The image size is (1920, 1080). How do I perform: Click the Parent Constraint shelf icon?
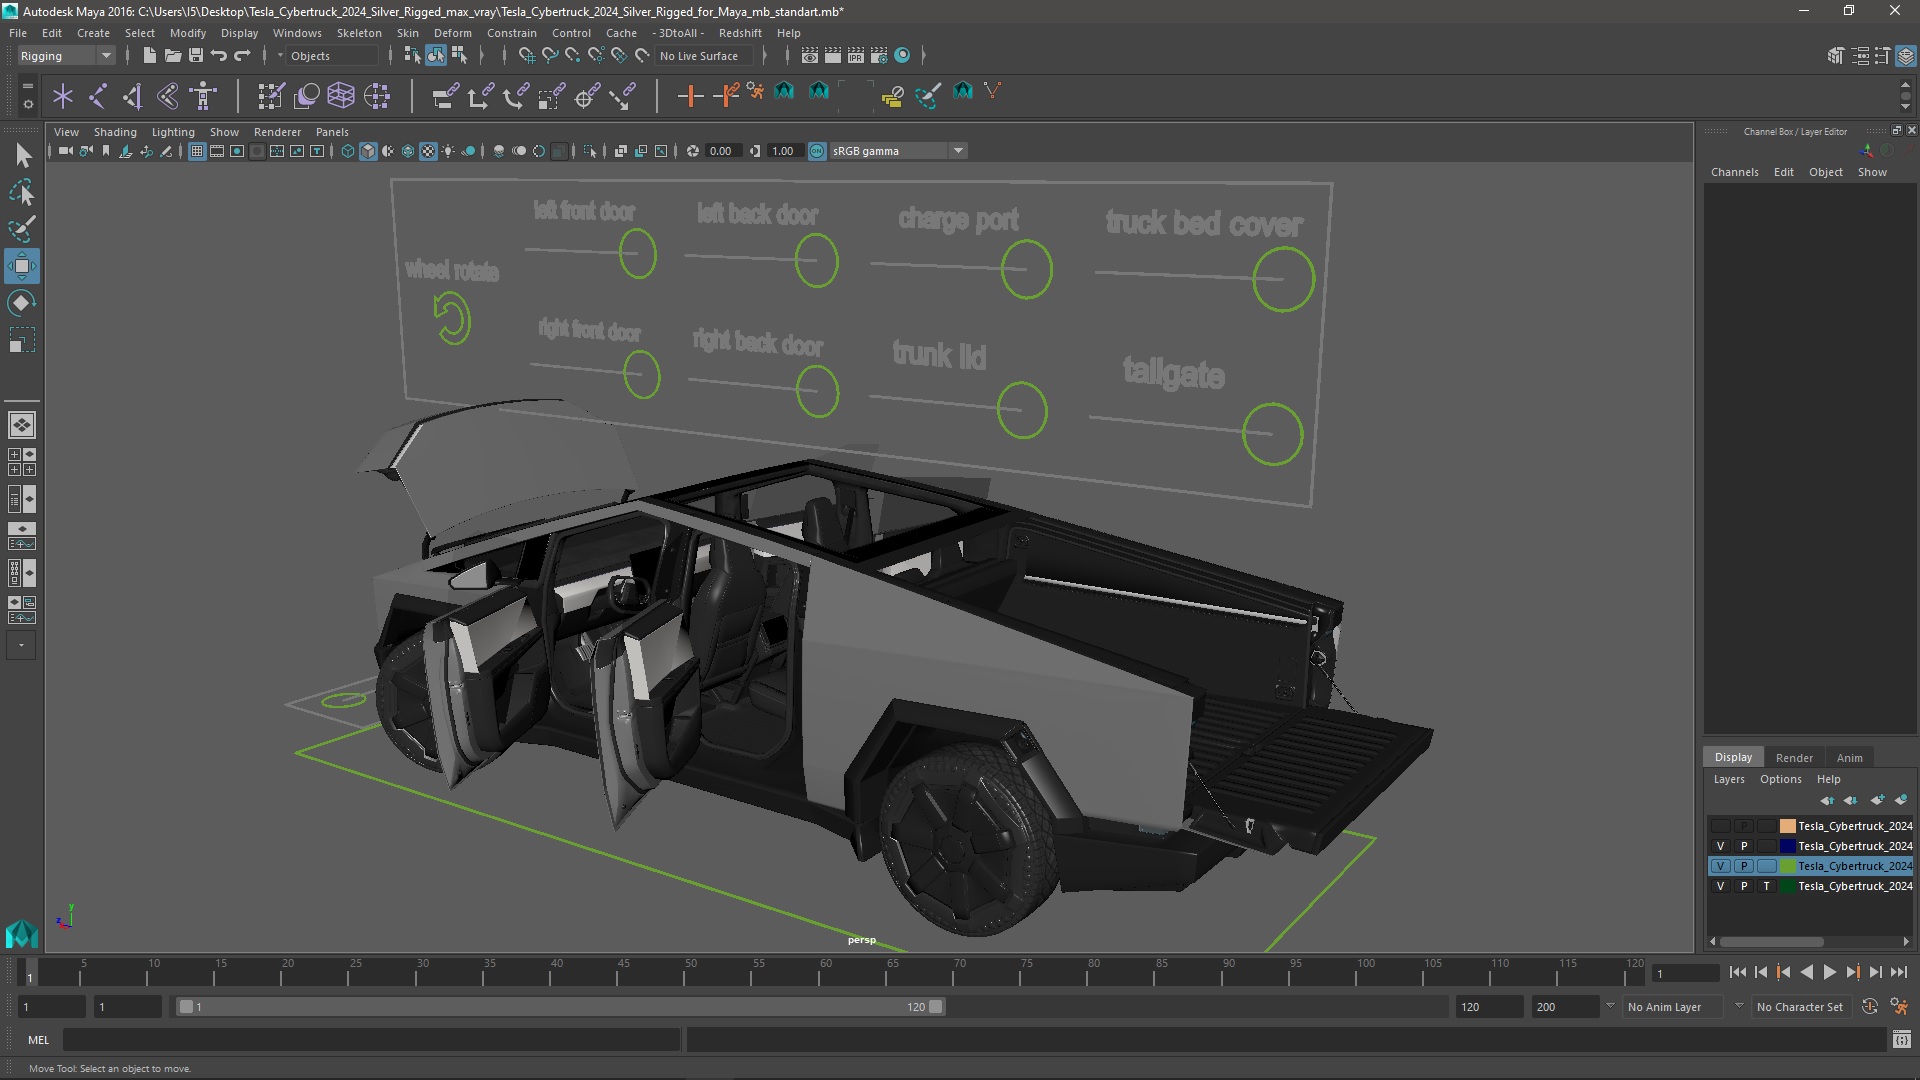[x=446, y=96]
